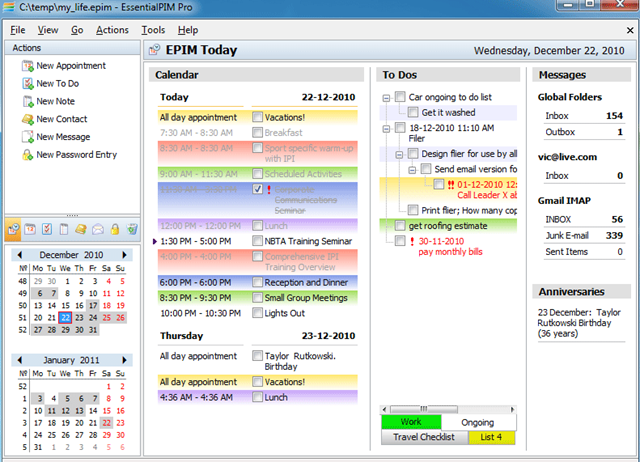Collapse the Design flier subtree
Image resolution: width=640 pixels, height=462 pixels.
[x=399, y=155]
